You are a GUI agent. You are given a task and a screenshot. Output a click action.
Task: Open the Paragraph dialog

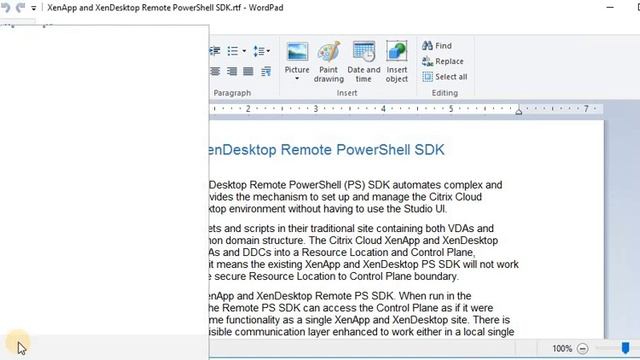click(x=266, y=71)
